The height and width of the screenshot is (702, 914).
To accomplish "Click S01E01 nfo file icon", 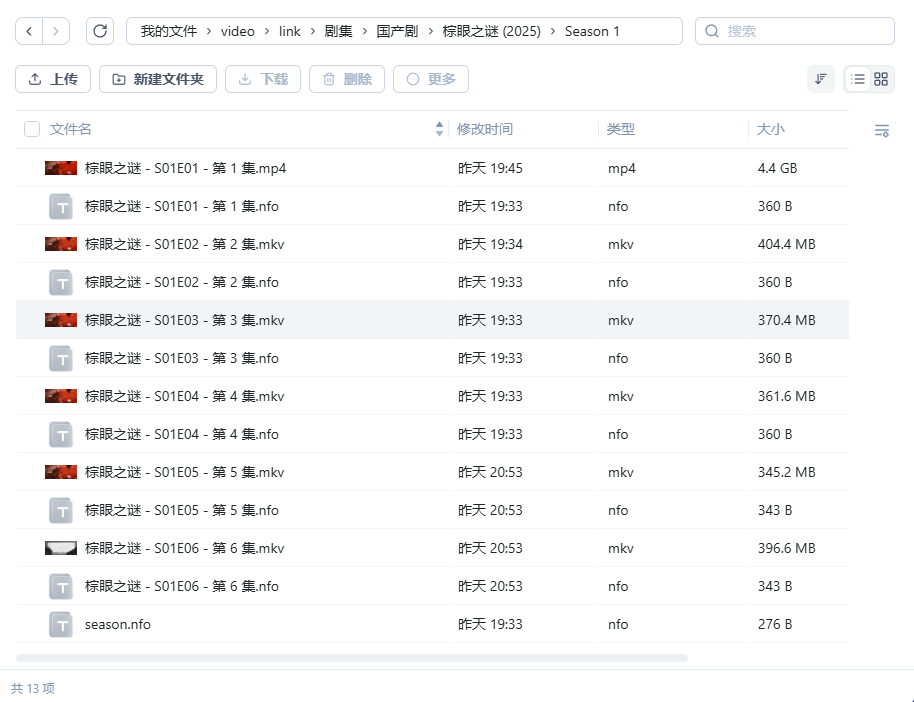I will (61, 206).
